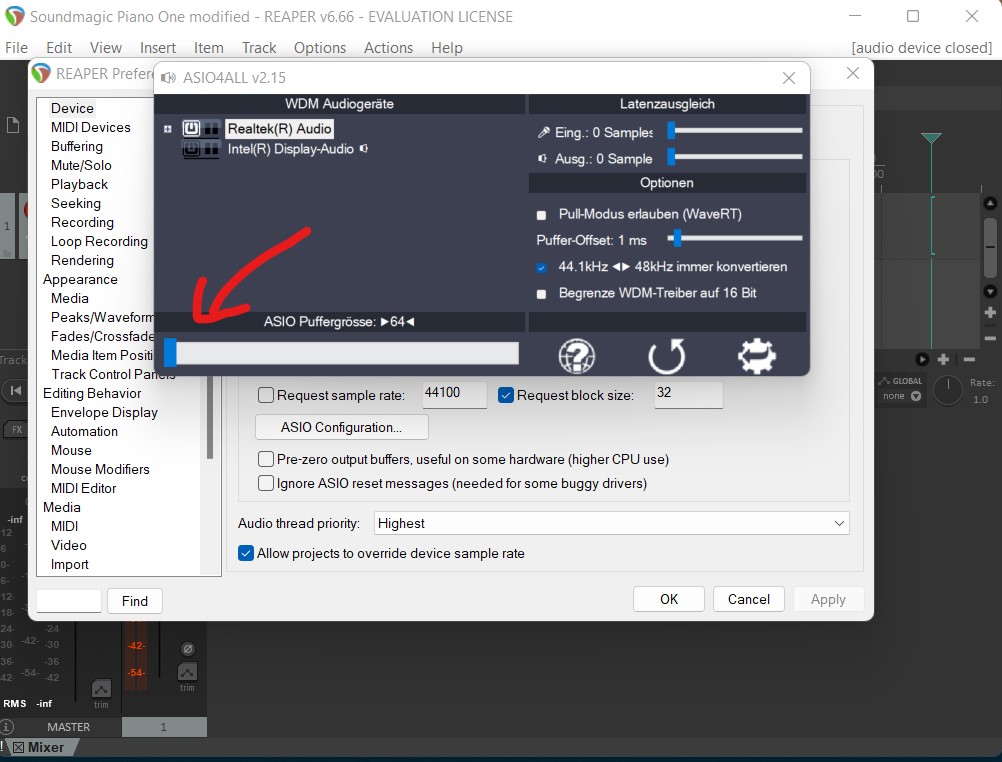Click the Find button in Preferences

pyautogui.click(x=135, y=601)
